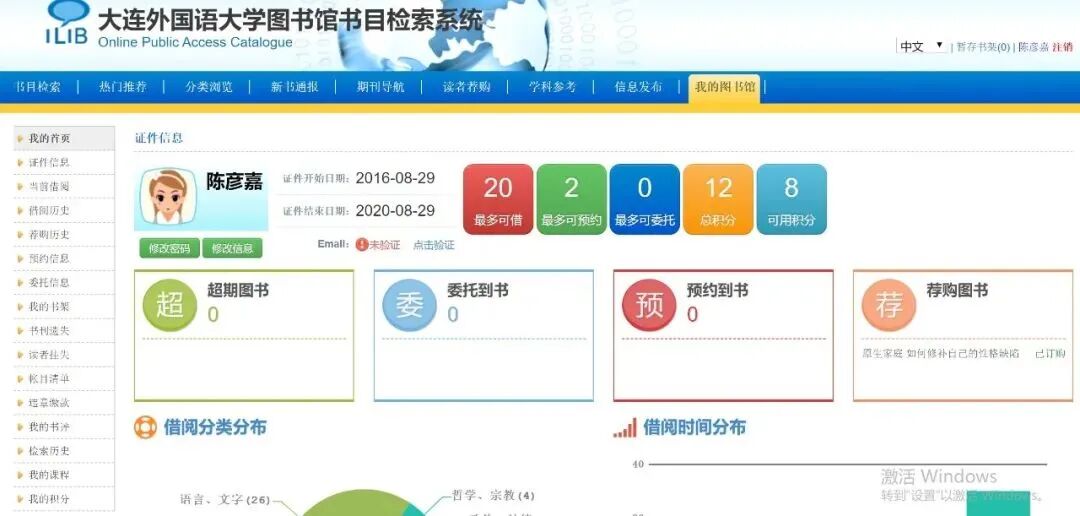Click the 借阅分类分布 heading
Screen dimensions: 1080x516
pyautogui.click(x=215, y=427)
